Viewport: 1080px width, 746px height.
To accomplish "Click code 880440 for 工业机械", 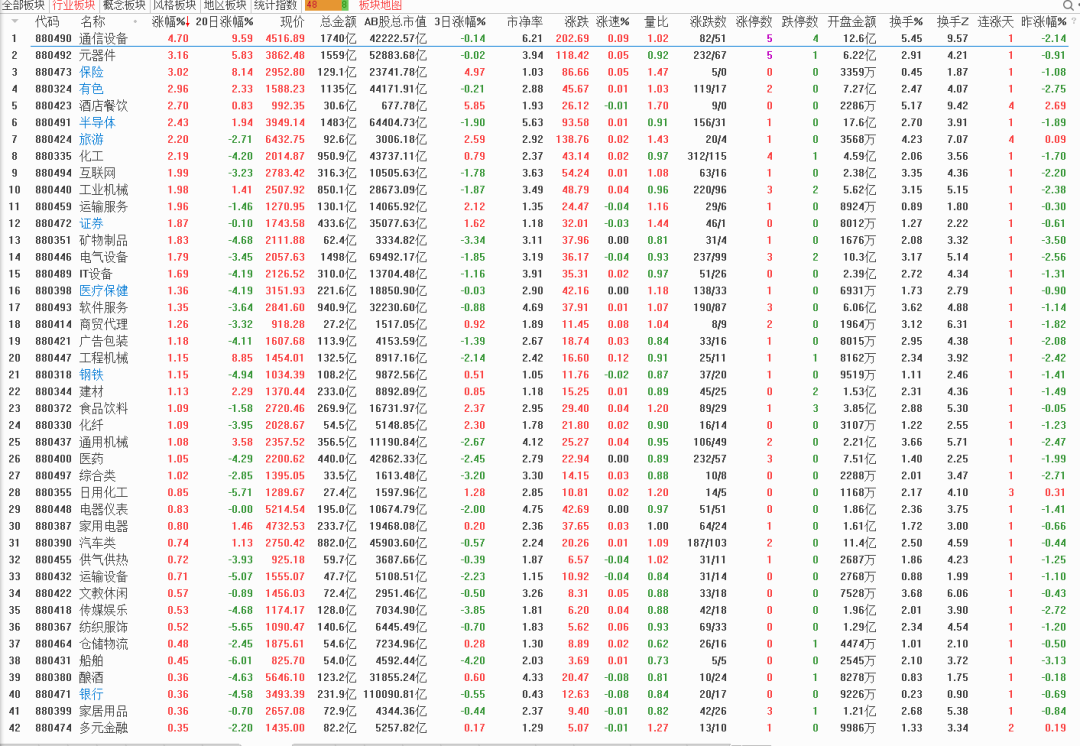I will [x=53, y=189].
